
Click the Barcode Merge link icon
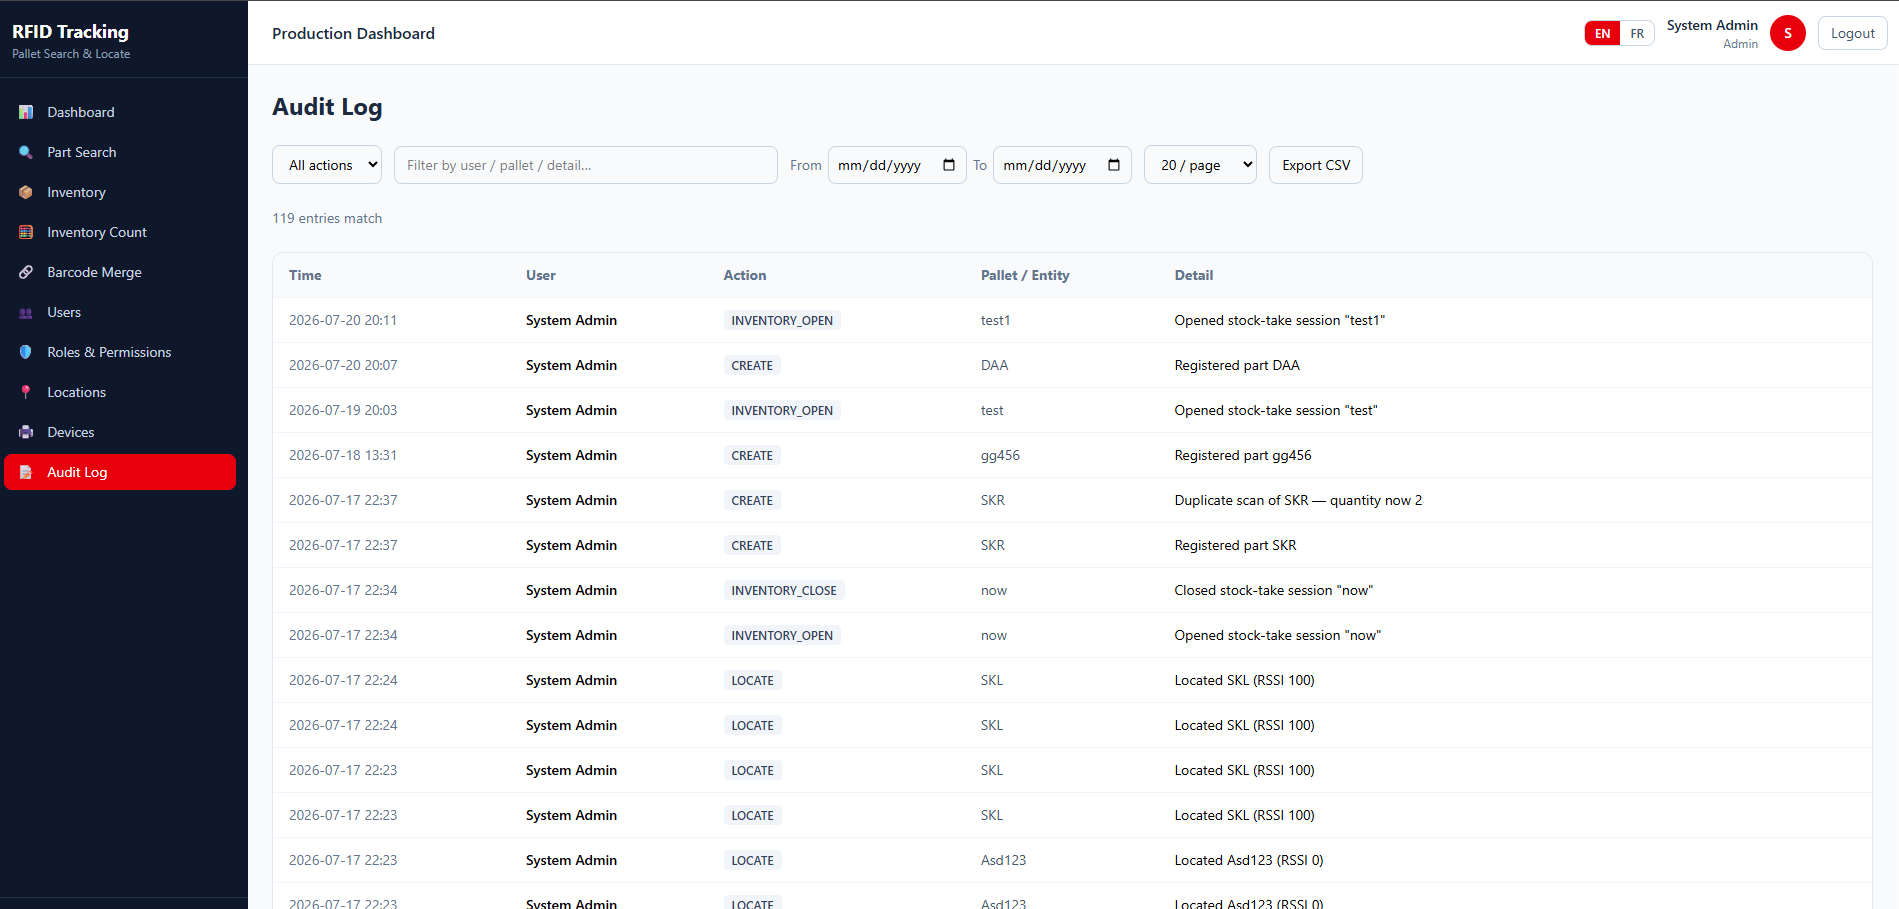(26, 272)
